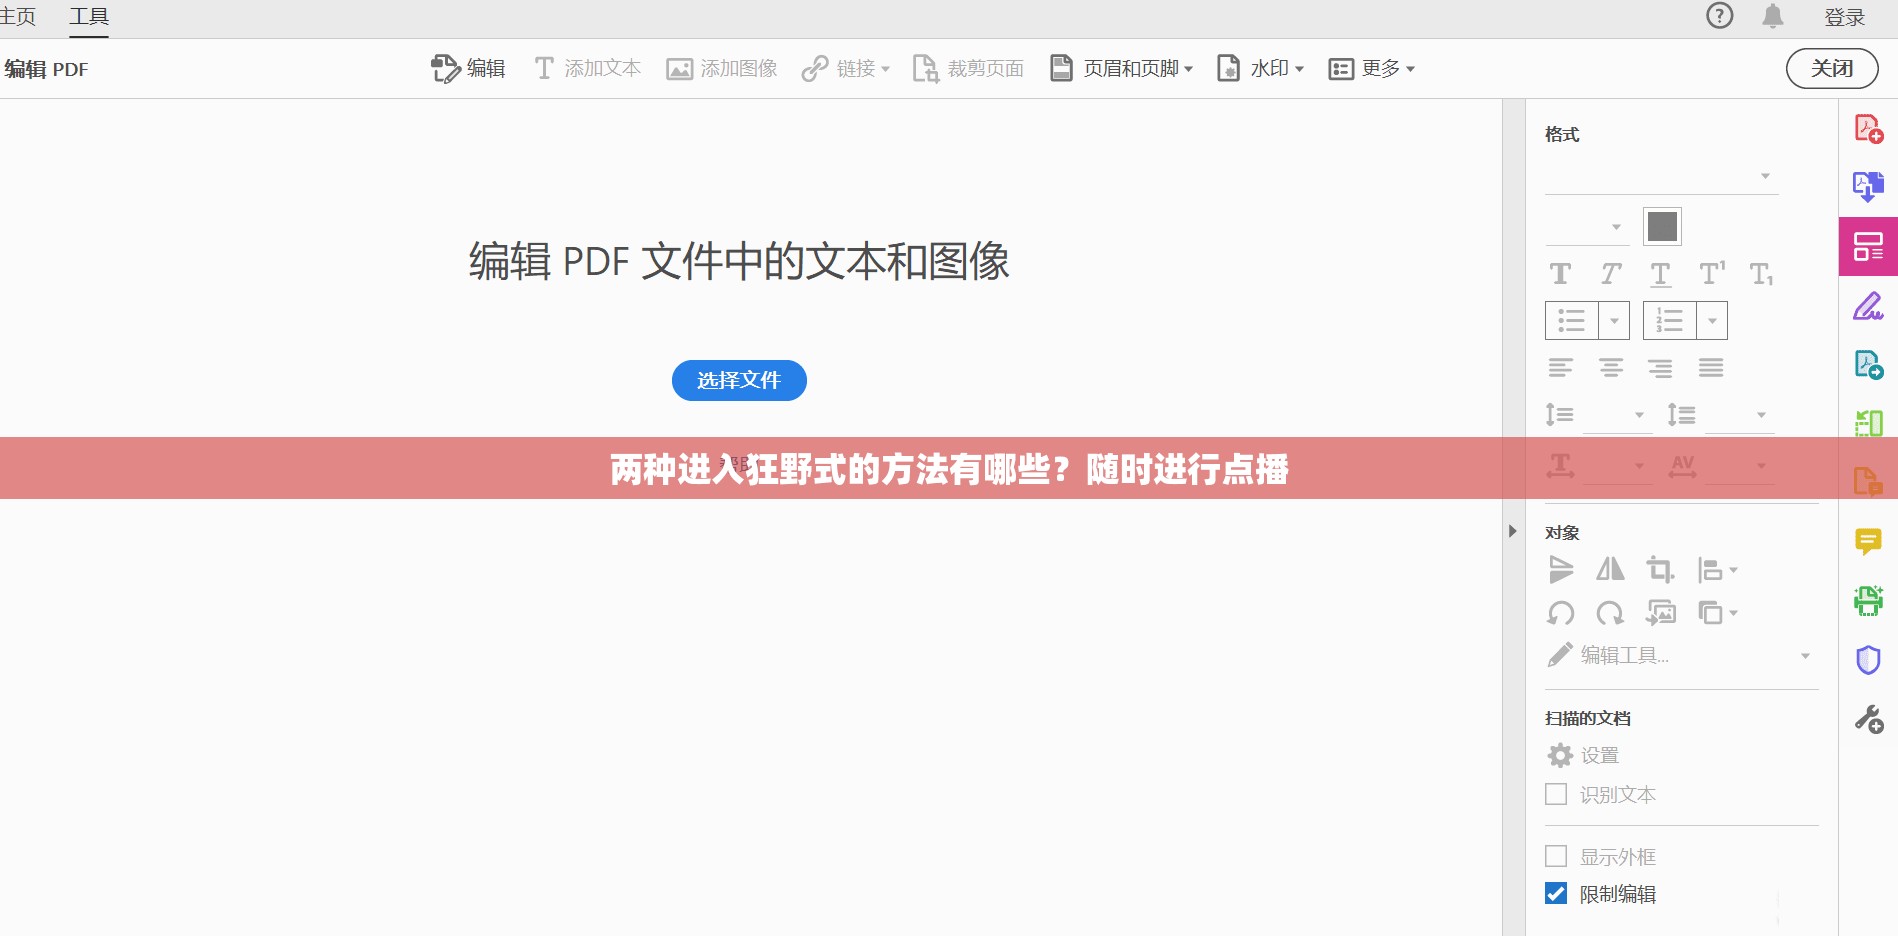Align text right

click(x=1660, y=368)
